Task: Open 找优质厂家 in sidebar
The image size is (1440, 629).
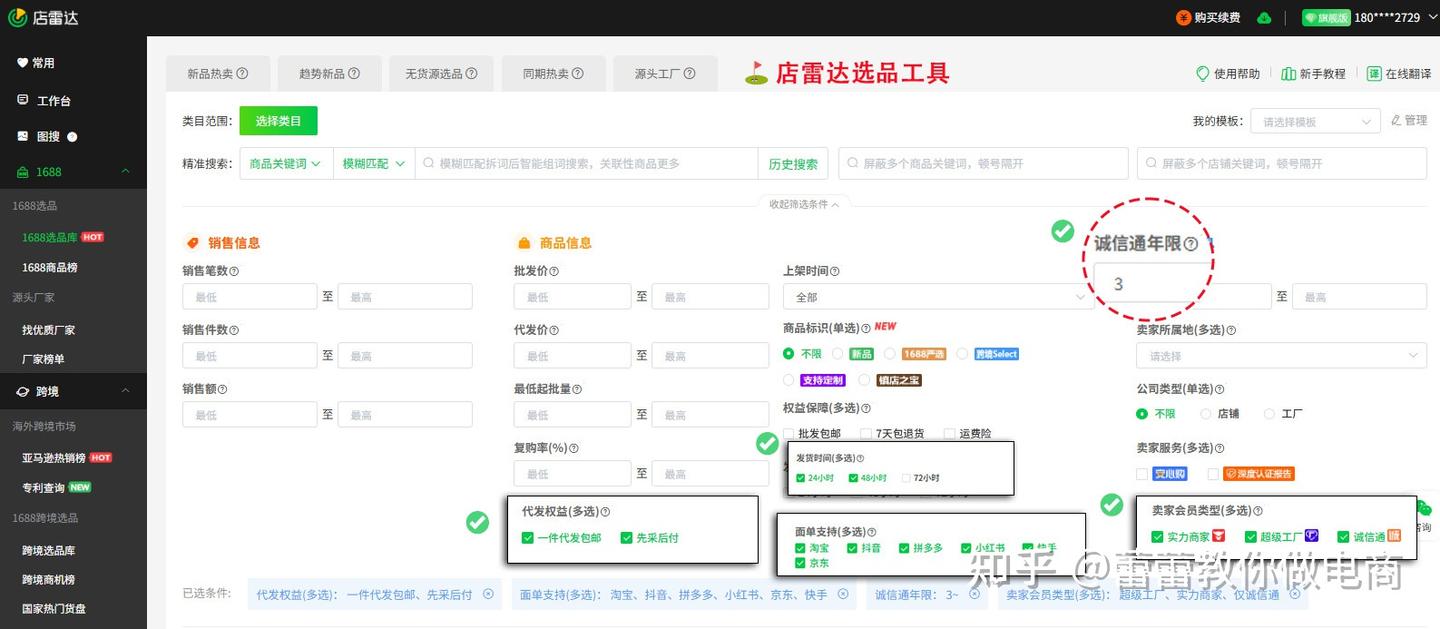Action: (x=49, y=330)
